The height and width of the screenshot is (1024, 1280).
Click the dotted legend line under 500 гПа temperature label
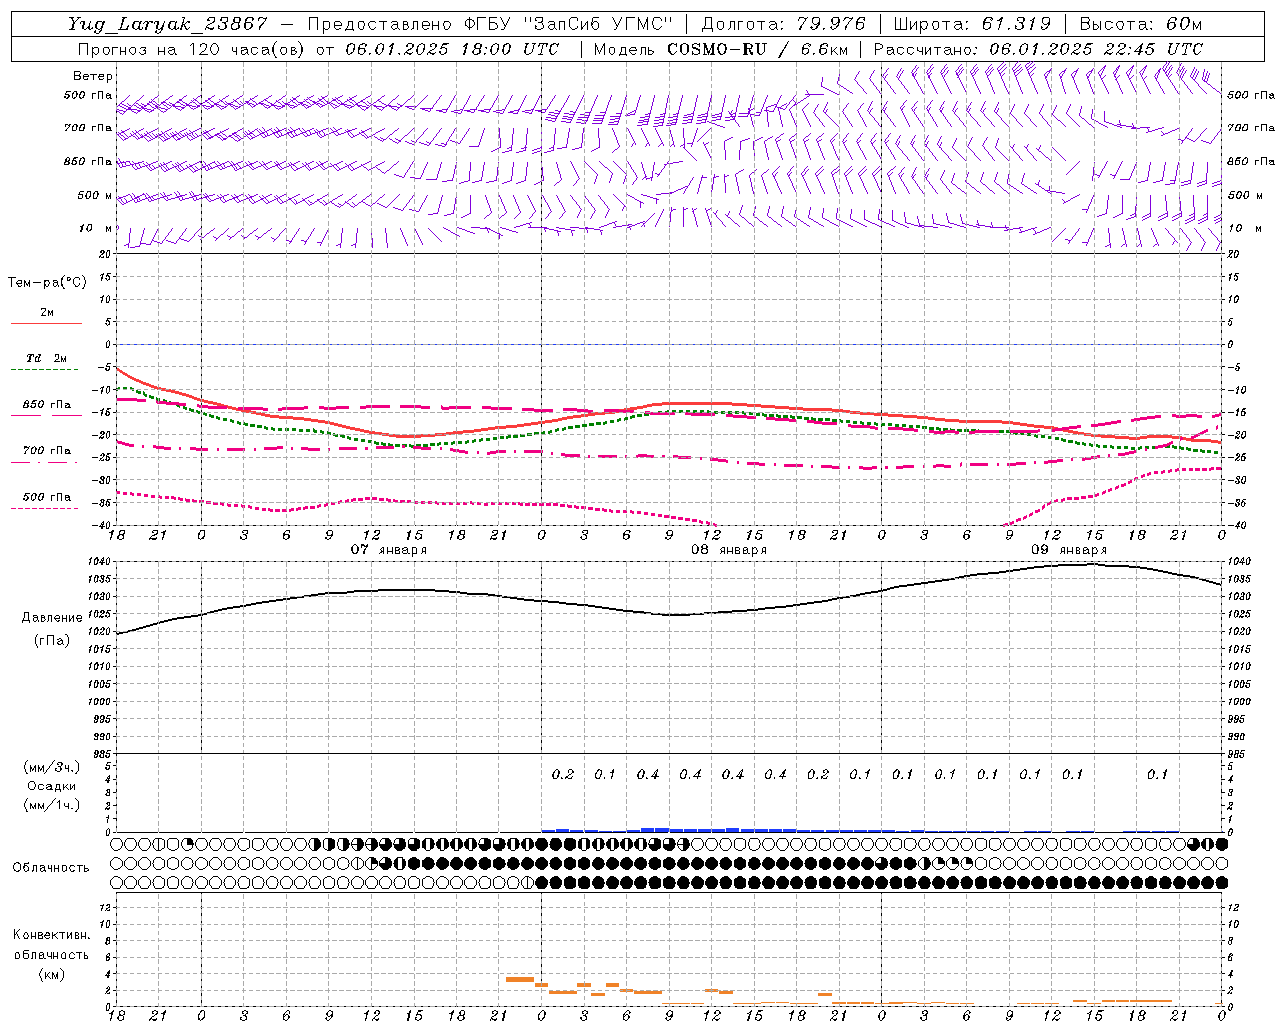(45, 509)
